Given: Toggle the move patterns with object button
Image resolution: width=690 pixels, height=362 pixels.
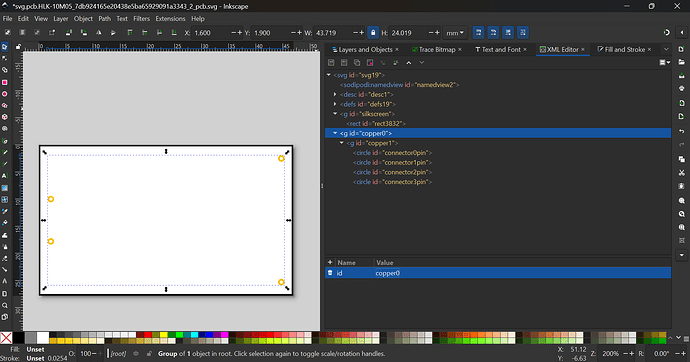Looking at the screenshot, I should pos(523,33).
